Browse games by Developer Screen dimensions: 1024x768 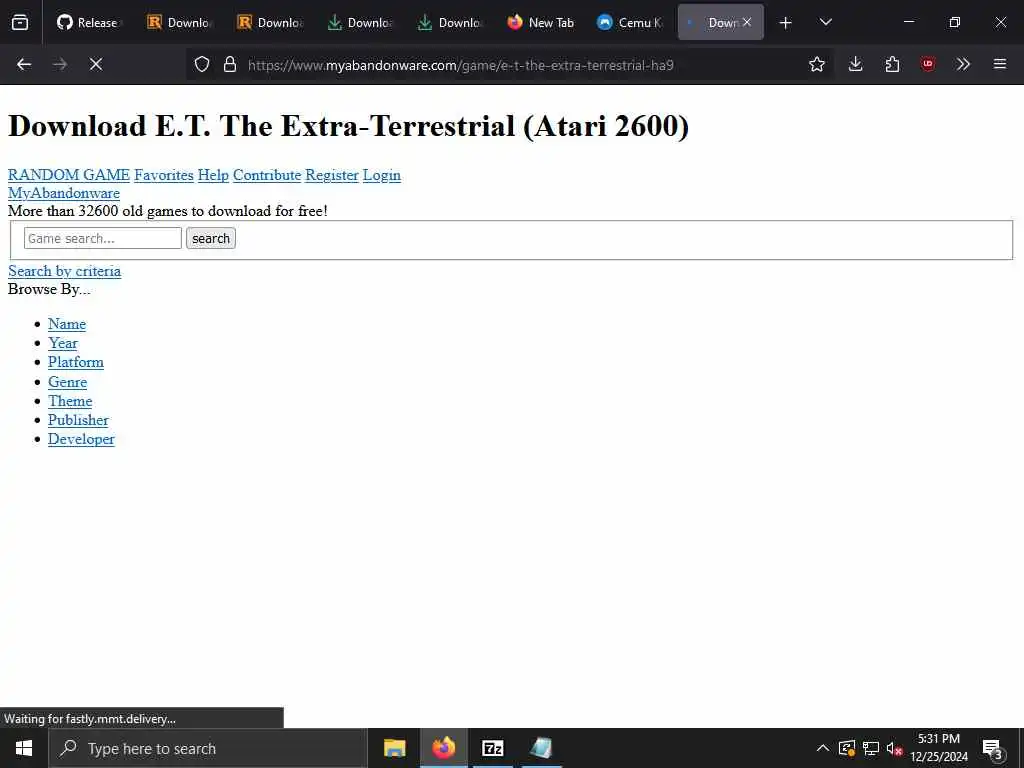point(81,439)
